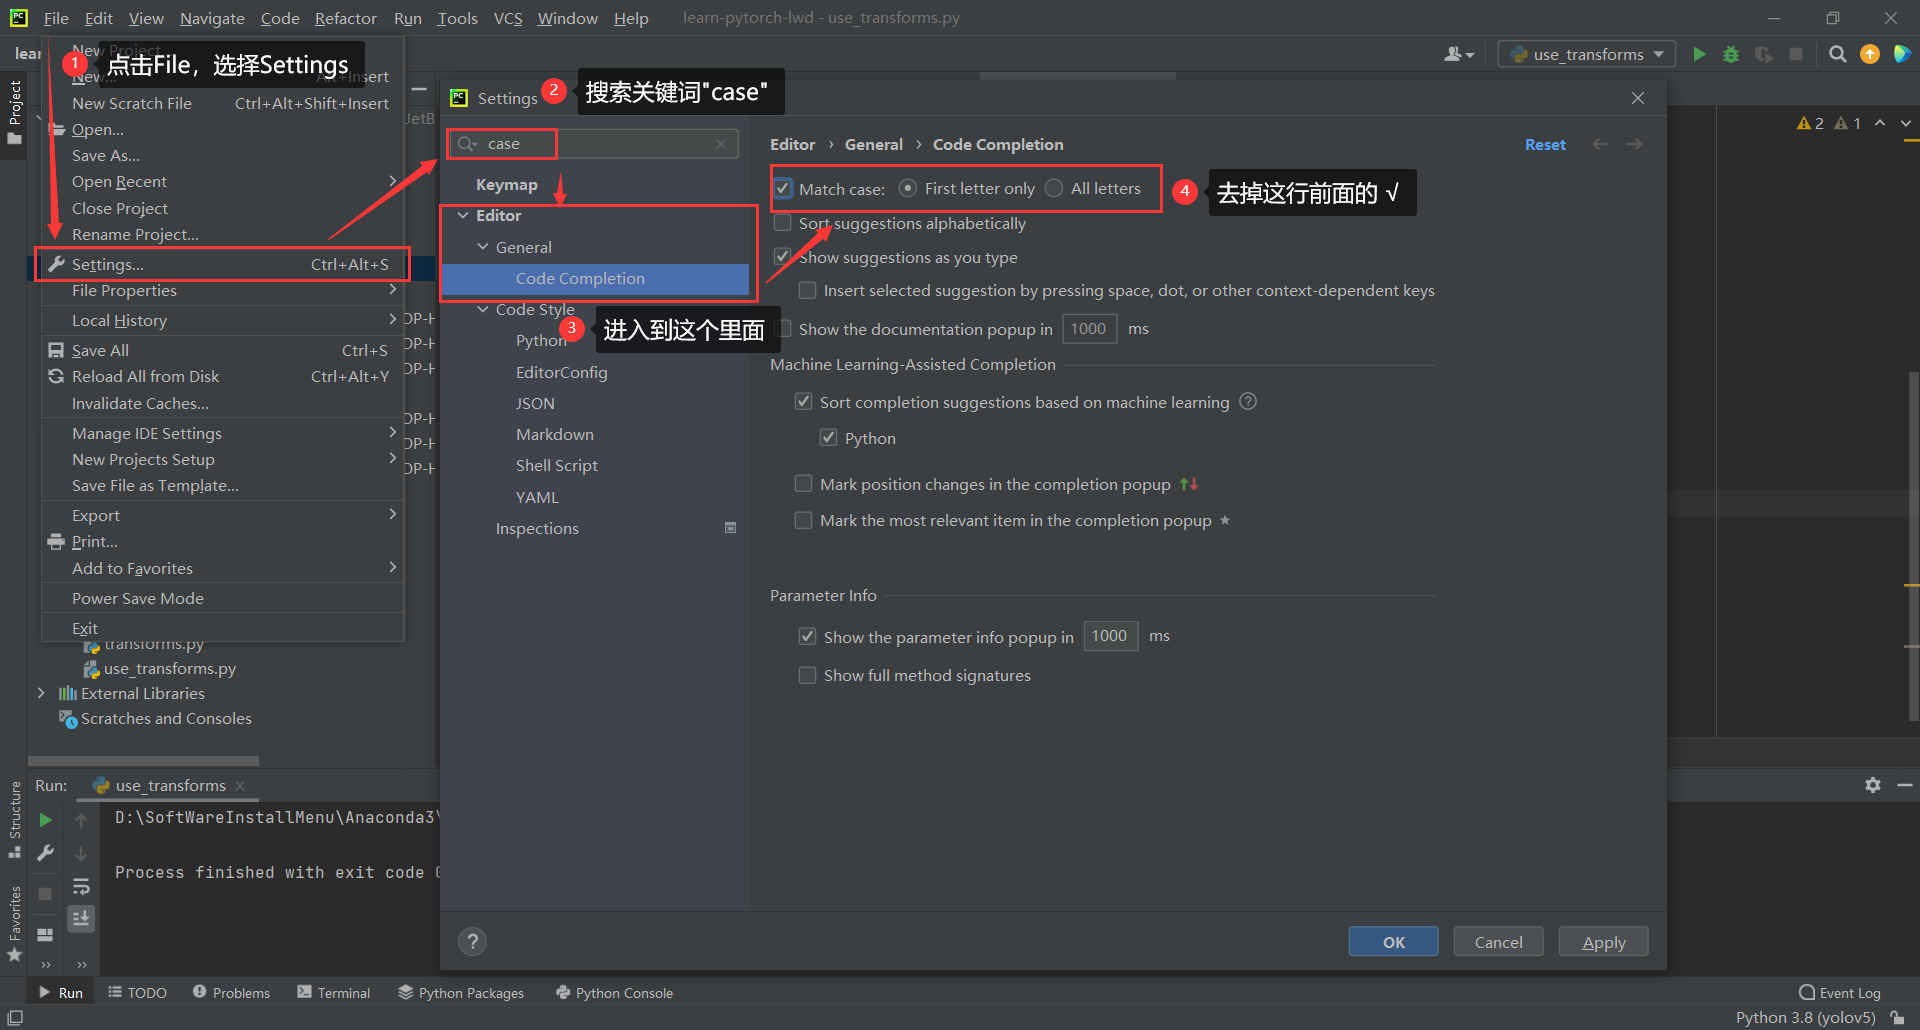1920x1030 pixels.
Task: Click the Stop icon in the top toolbar
Action: 1796,54
